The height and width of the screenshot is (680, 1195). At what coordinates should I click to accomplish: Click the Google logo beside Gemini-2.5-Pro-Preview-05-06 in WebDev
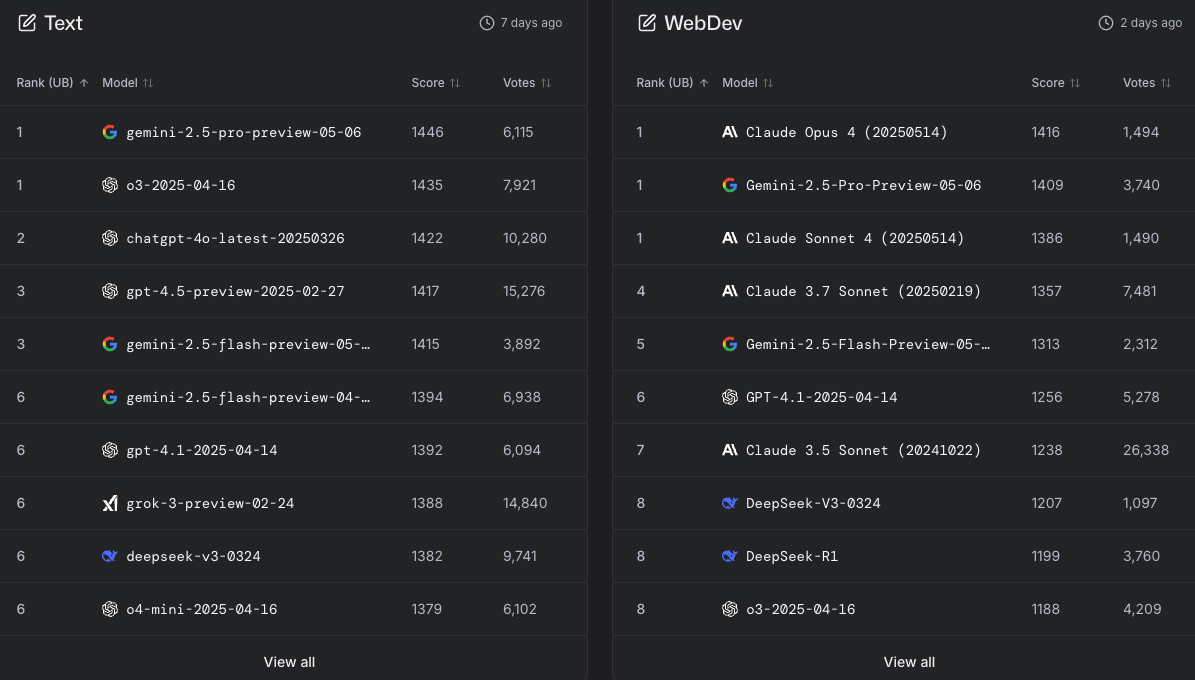pos(729,185)
